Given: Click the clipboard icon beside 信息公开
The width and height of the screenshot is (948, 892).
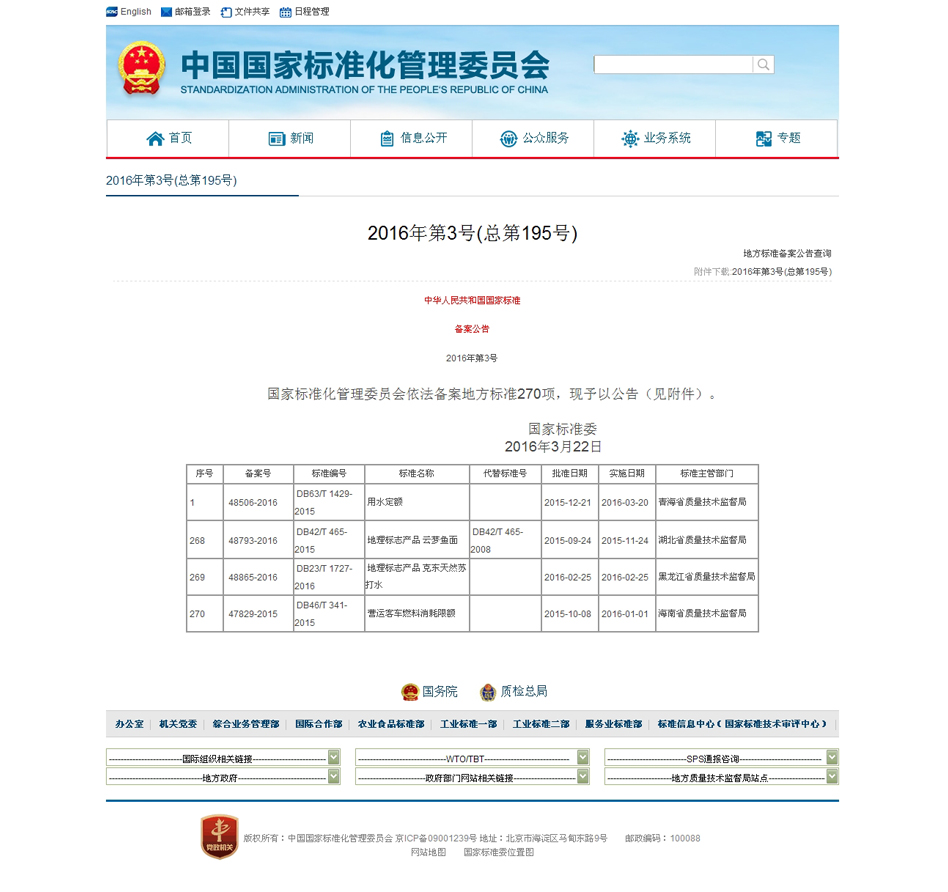Looking at the screenshot, I should click(387, 139).
